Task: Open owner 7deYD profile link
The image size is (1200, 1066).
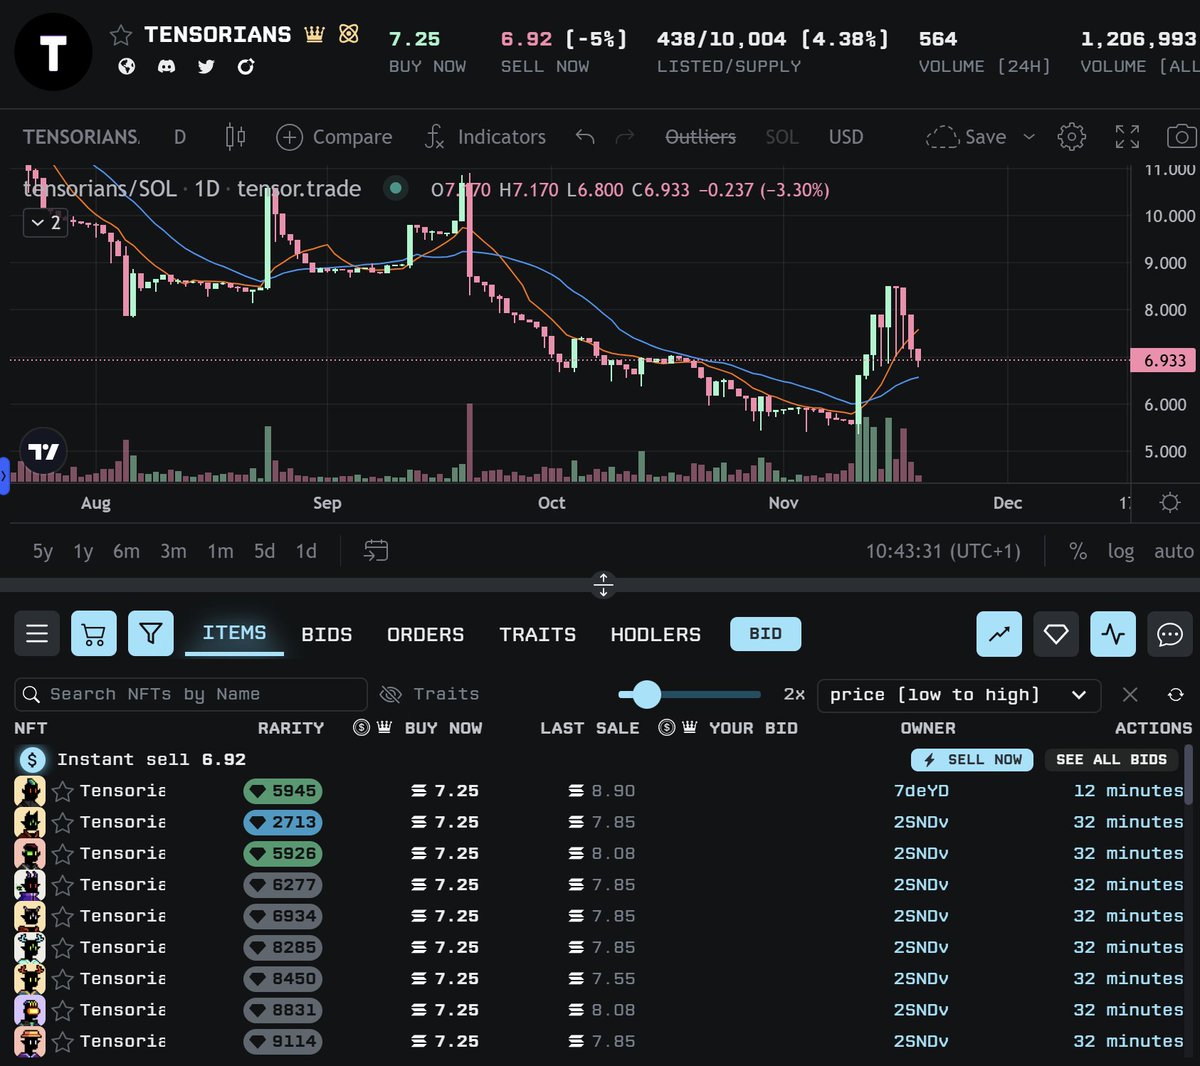Action: pos(921,791)
